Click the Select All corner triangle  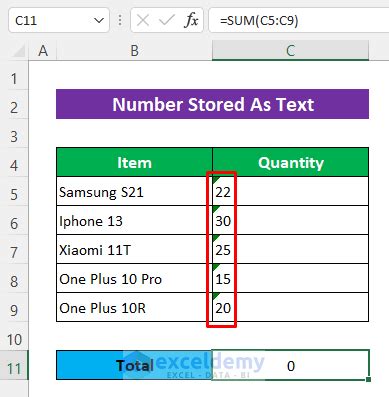pyautogui.click(x=18, y=51)
